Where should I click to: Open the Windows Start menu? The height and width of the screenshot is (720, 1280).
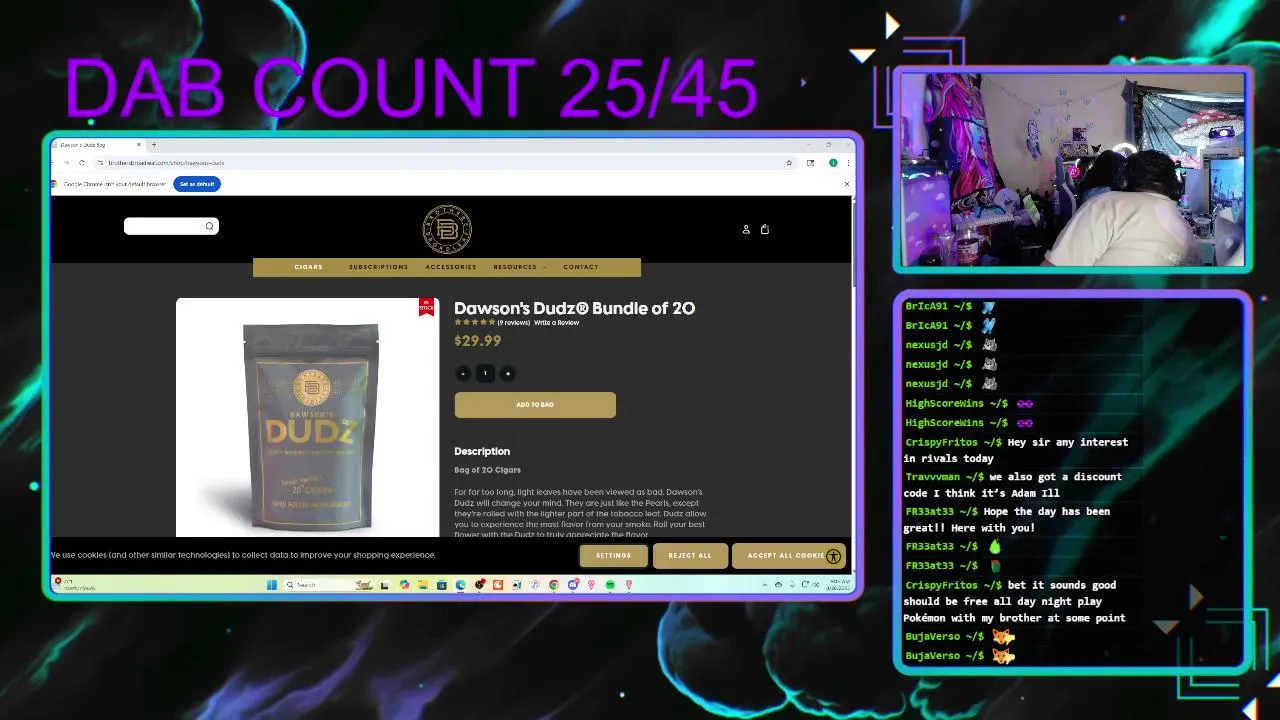coord(271,585)
